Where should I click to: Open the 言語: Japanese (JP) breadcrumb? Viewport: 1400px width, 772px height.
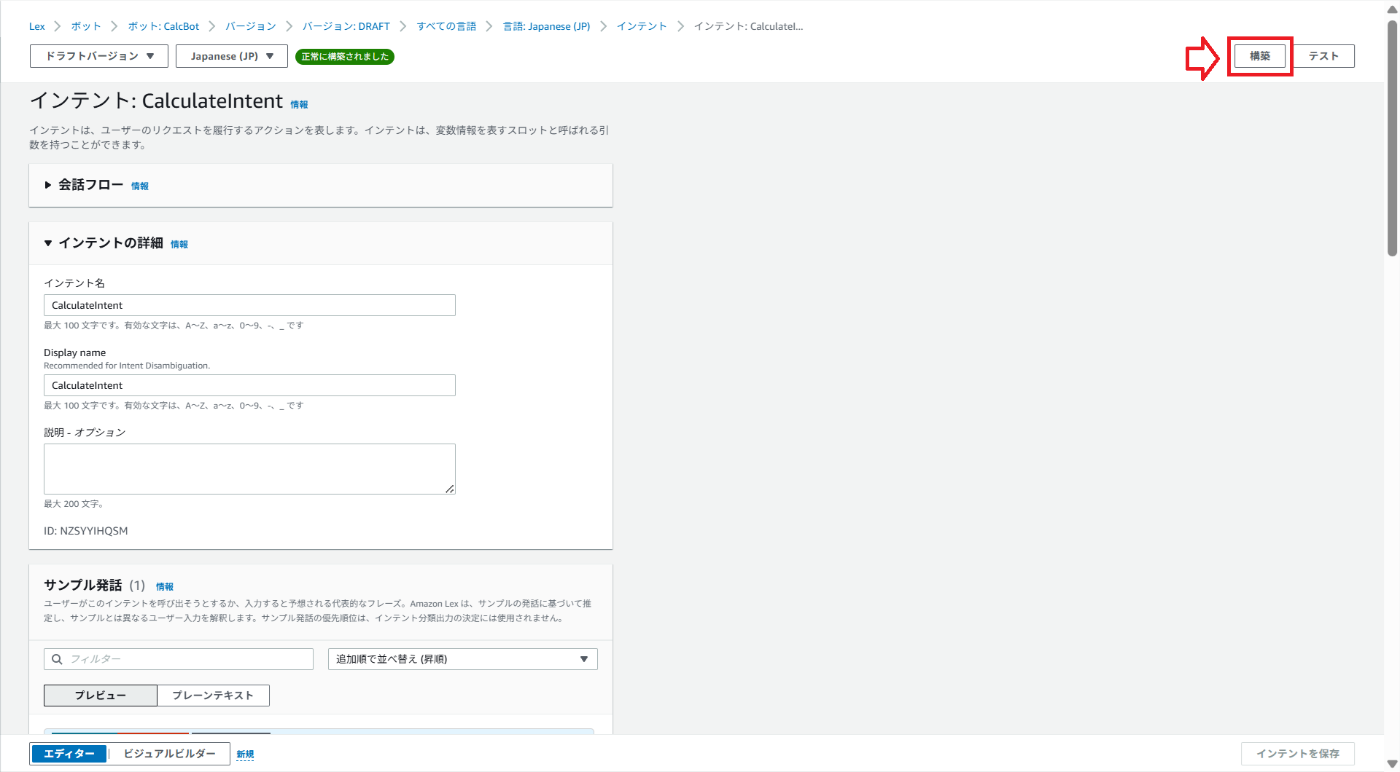[x=546, y=26]
